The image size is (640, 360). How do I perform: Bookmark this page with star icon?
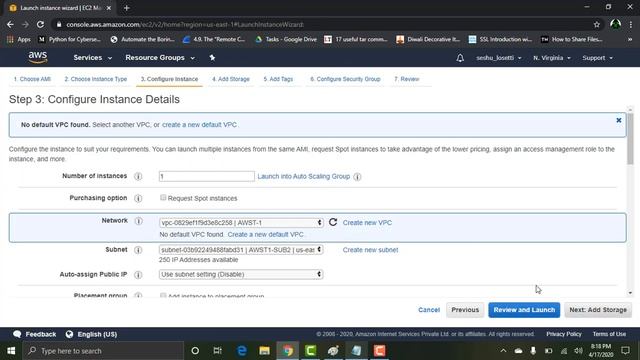[597, 24]
